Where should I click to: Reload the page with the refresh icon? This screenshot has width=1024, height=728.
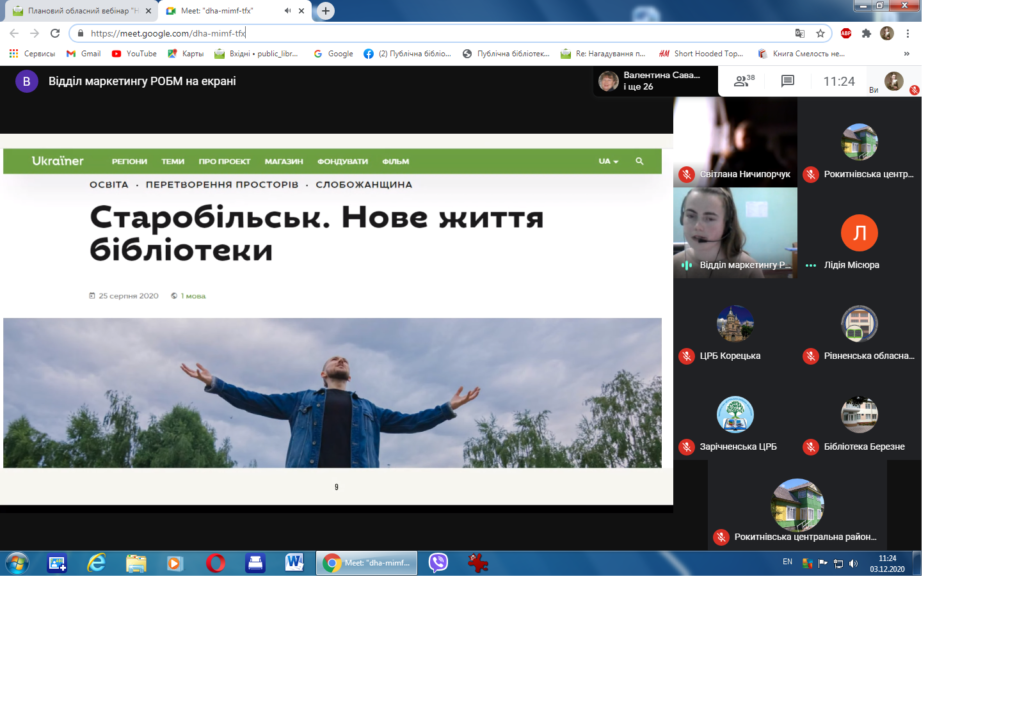pos(55,33)
